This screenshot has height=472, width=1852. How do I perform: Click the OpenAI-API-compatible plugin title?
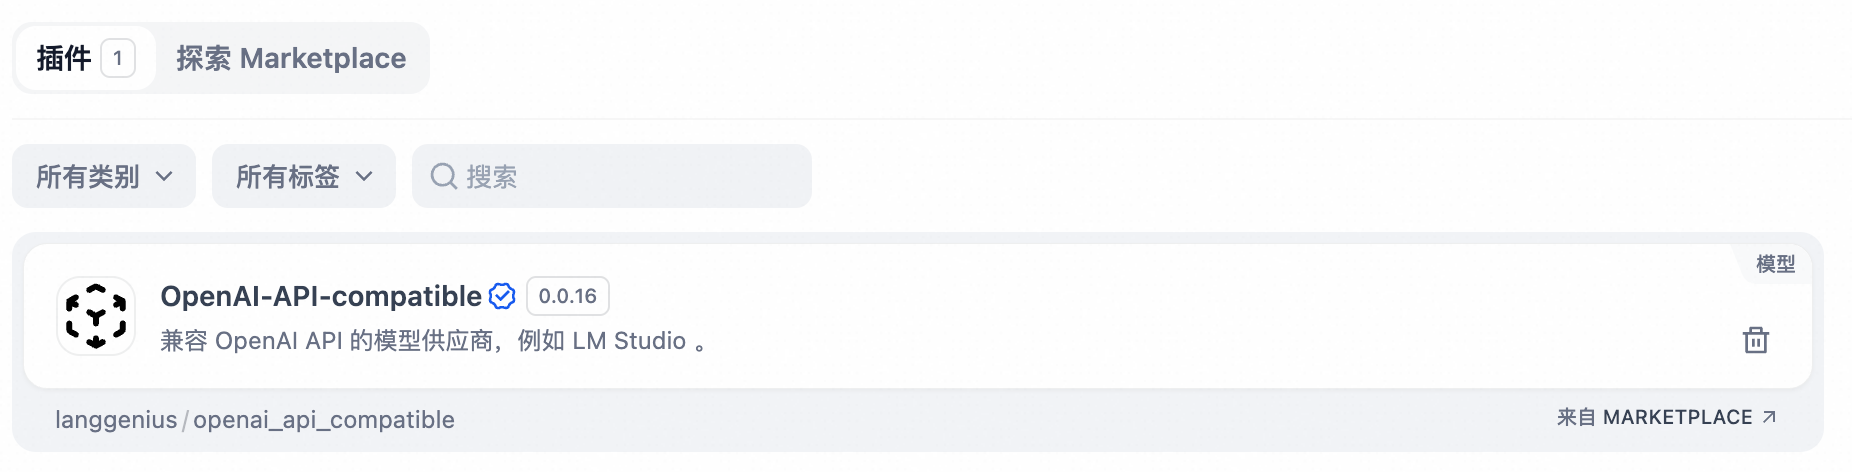321,296
